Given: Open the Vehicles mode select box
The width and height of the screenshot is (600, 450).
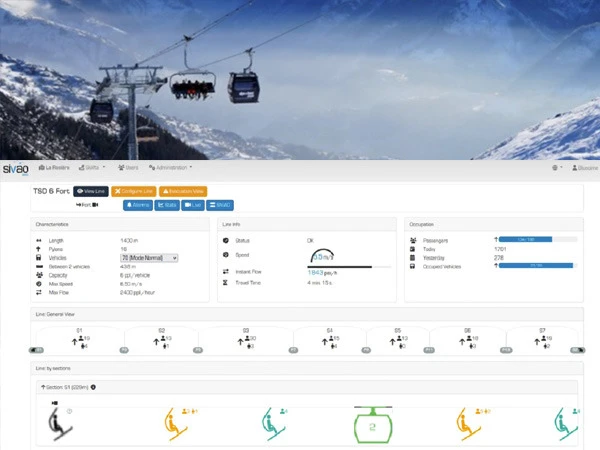Looking at the screenshot, I should [x=149, y=258].
